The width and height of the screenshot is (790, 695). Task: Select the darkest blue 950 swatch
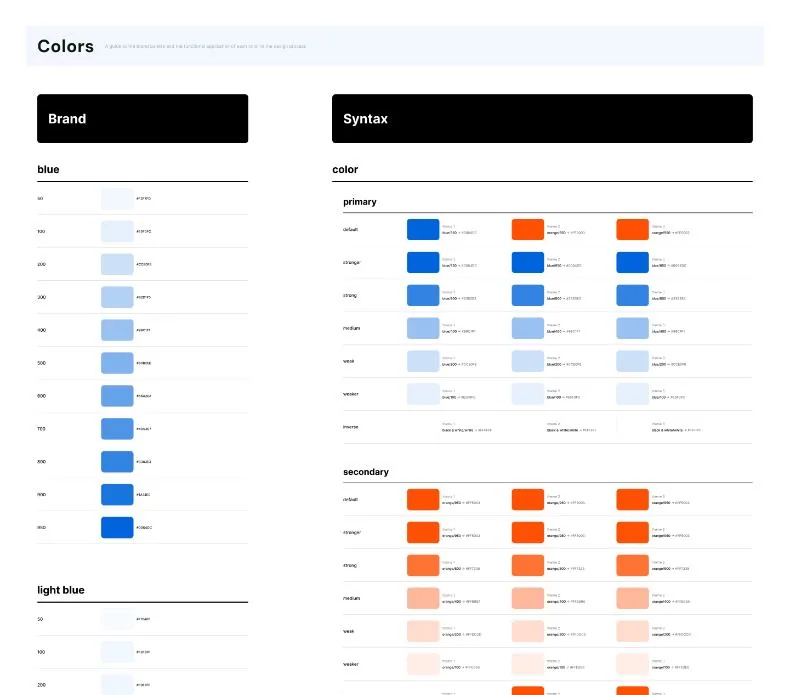point(117,528)
